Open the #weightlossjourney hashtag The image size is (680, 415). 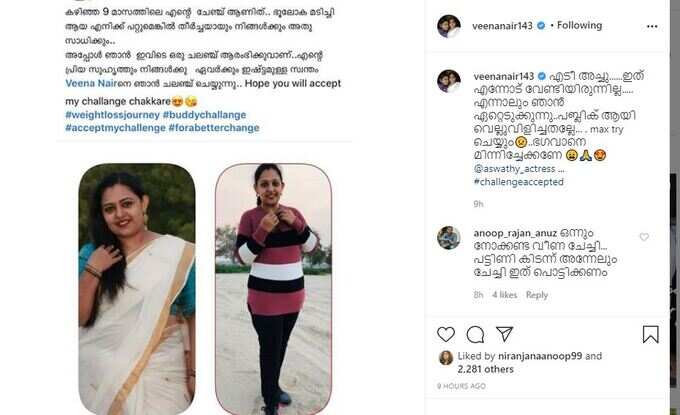[x=113, y=115]
